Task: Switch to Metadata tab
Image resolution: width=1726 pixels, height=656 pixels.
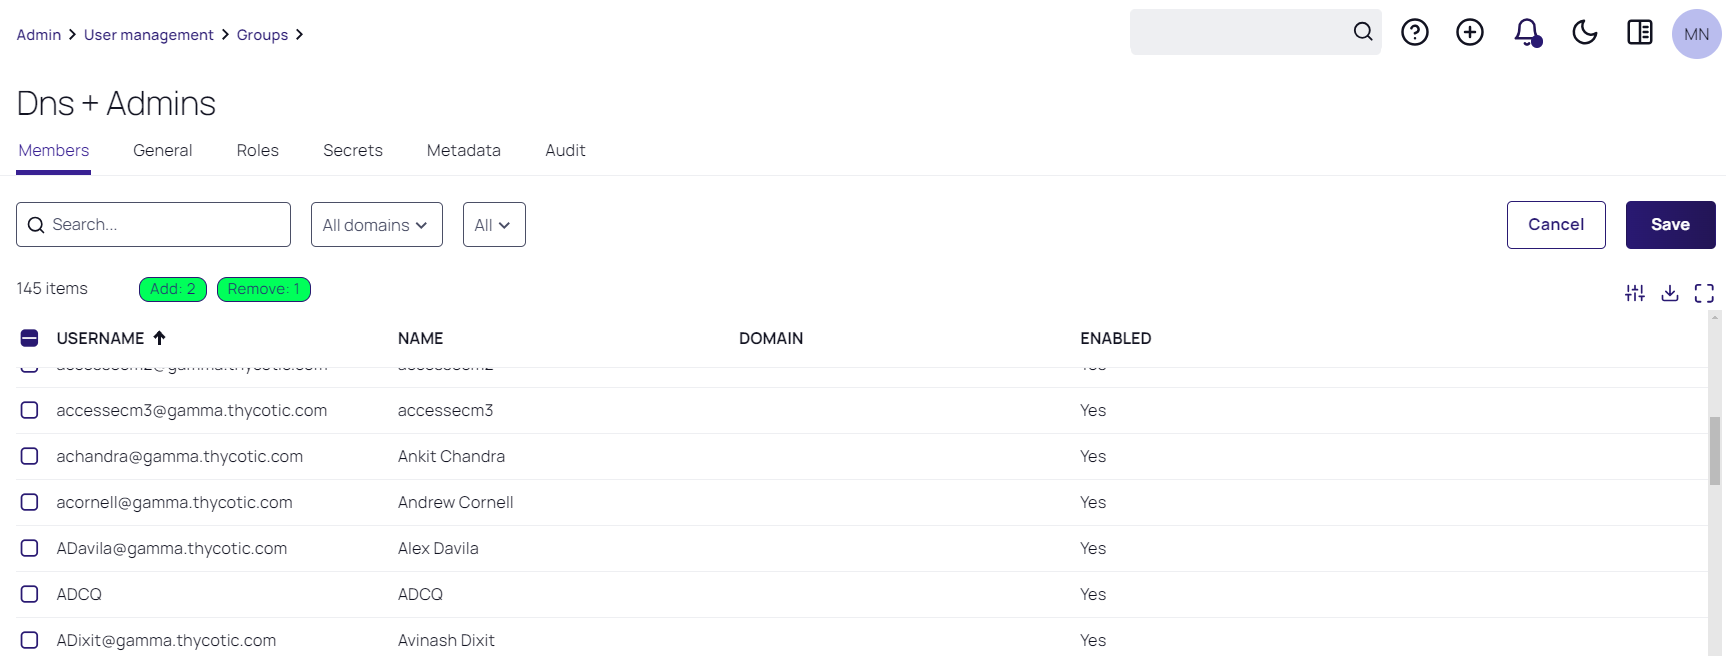Action: click(464, 150)
